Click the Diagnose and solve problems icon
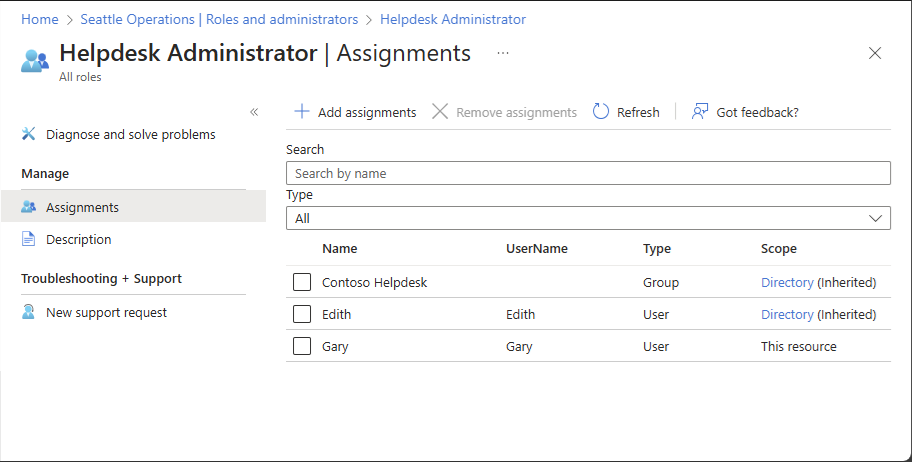This screenshot has height=462, width=912. coord(28,134)
